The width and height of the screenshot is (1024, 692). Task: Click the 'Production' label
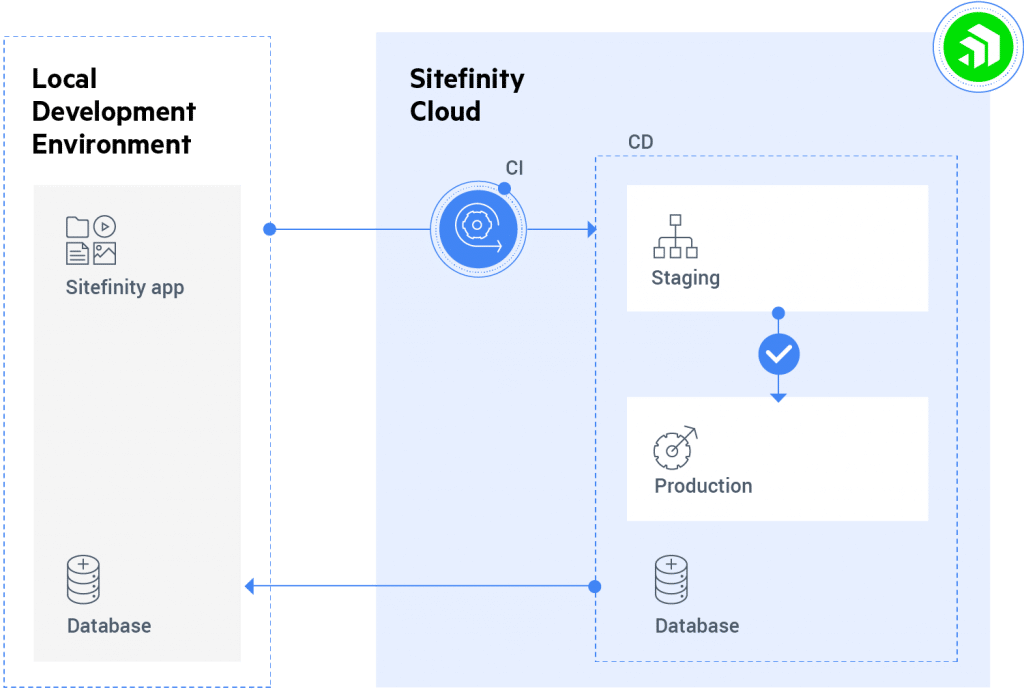tap(703, 486)
